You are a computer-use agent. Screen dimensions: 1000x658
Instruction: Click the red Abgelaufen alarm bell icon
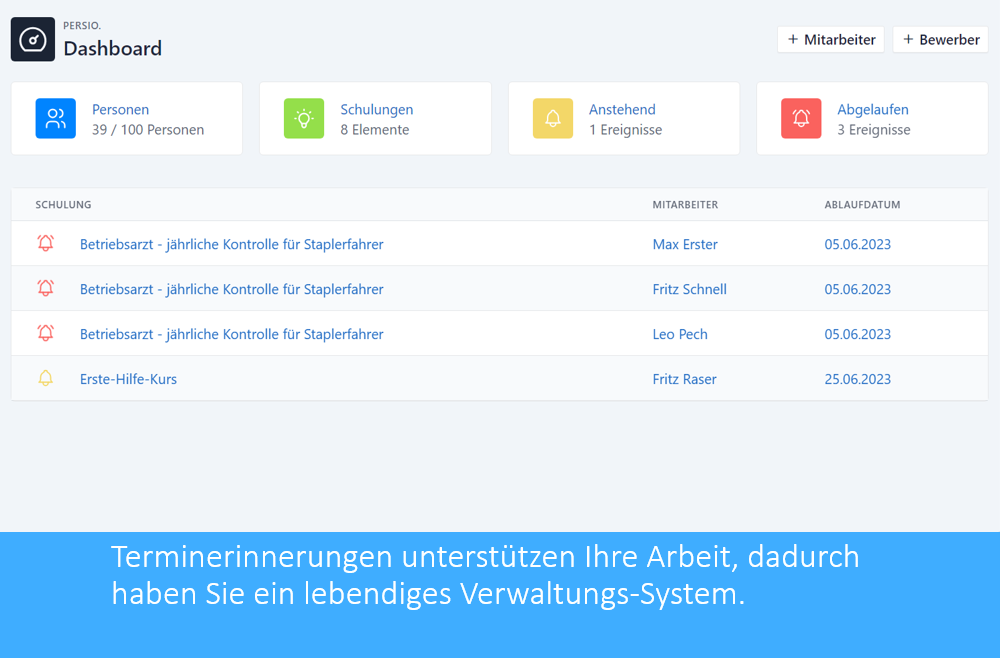tap(801, 119)
